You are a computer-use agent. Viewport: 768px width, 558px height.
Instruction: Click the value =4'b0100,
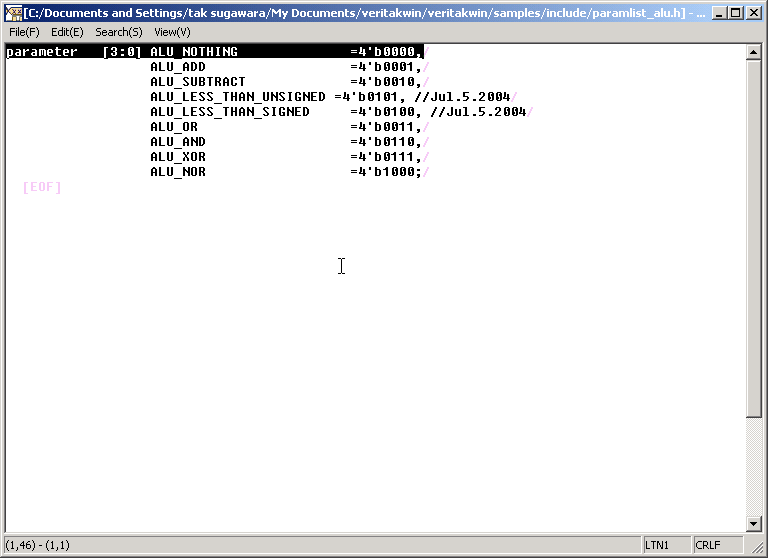386,112
